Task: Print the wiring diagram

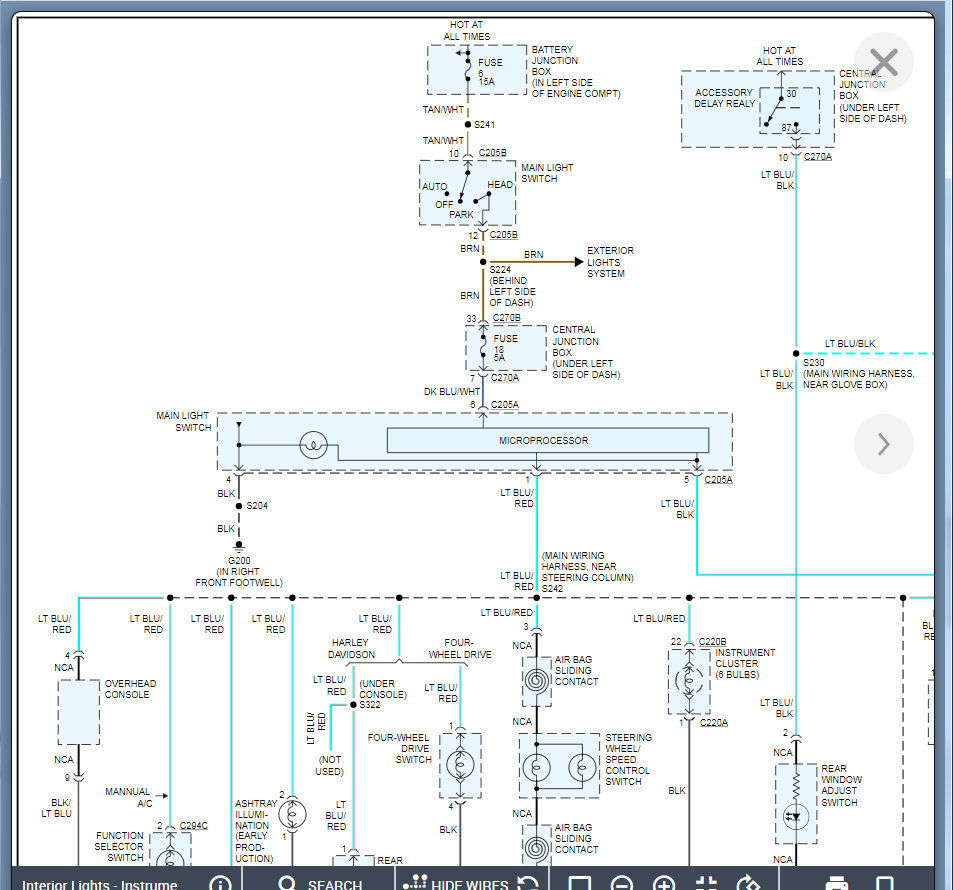Action: (x=837, y=883)
